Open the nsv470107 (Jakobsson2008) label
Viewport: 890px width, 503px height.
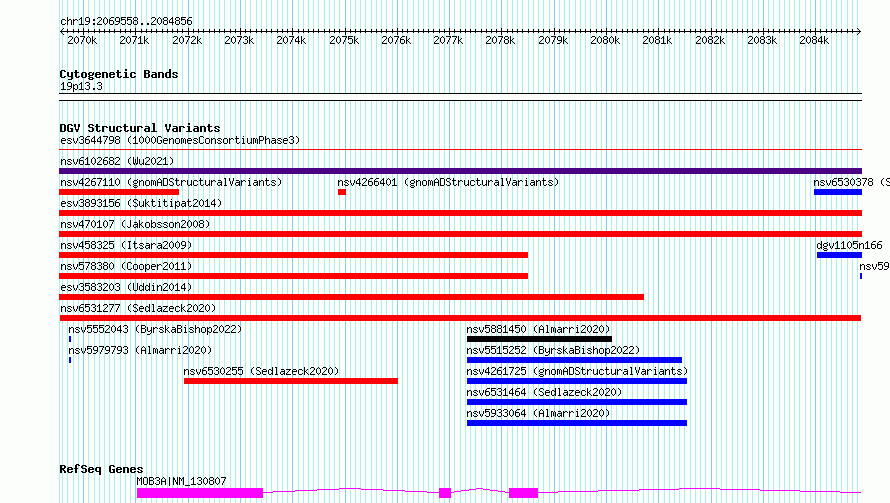point(135,224)
